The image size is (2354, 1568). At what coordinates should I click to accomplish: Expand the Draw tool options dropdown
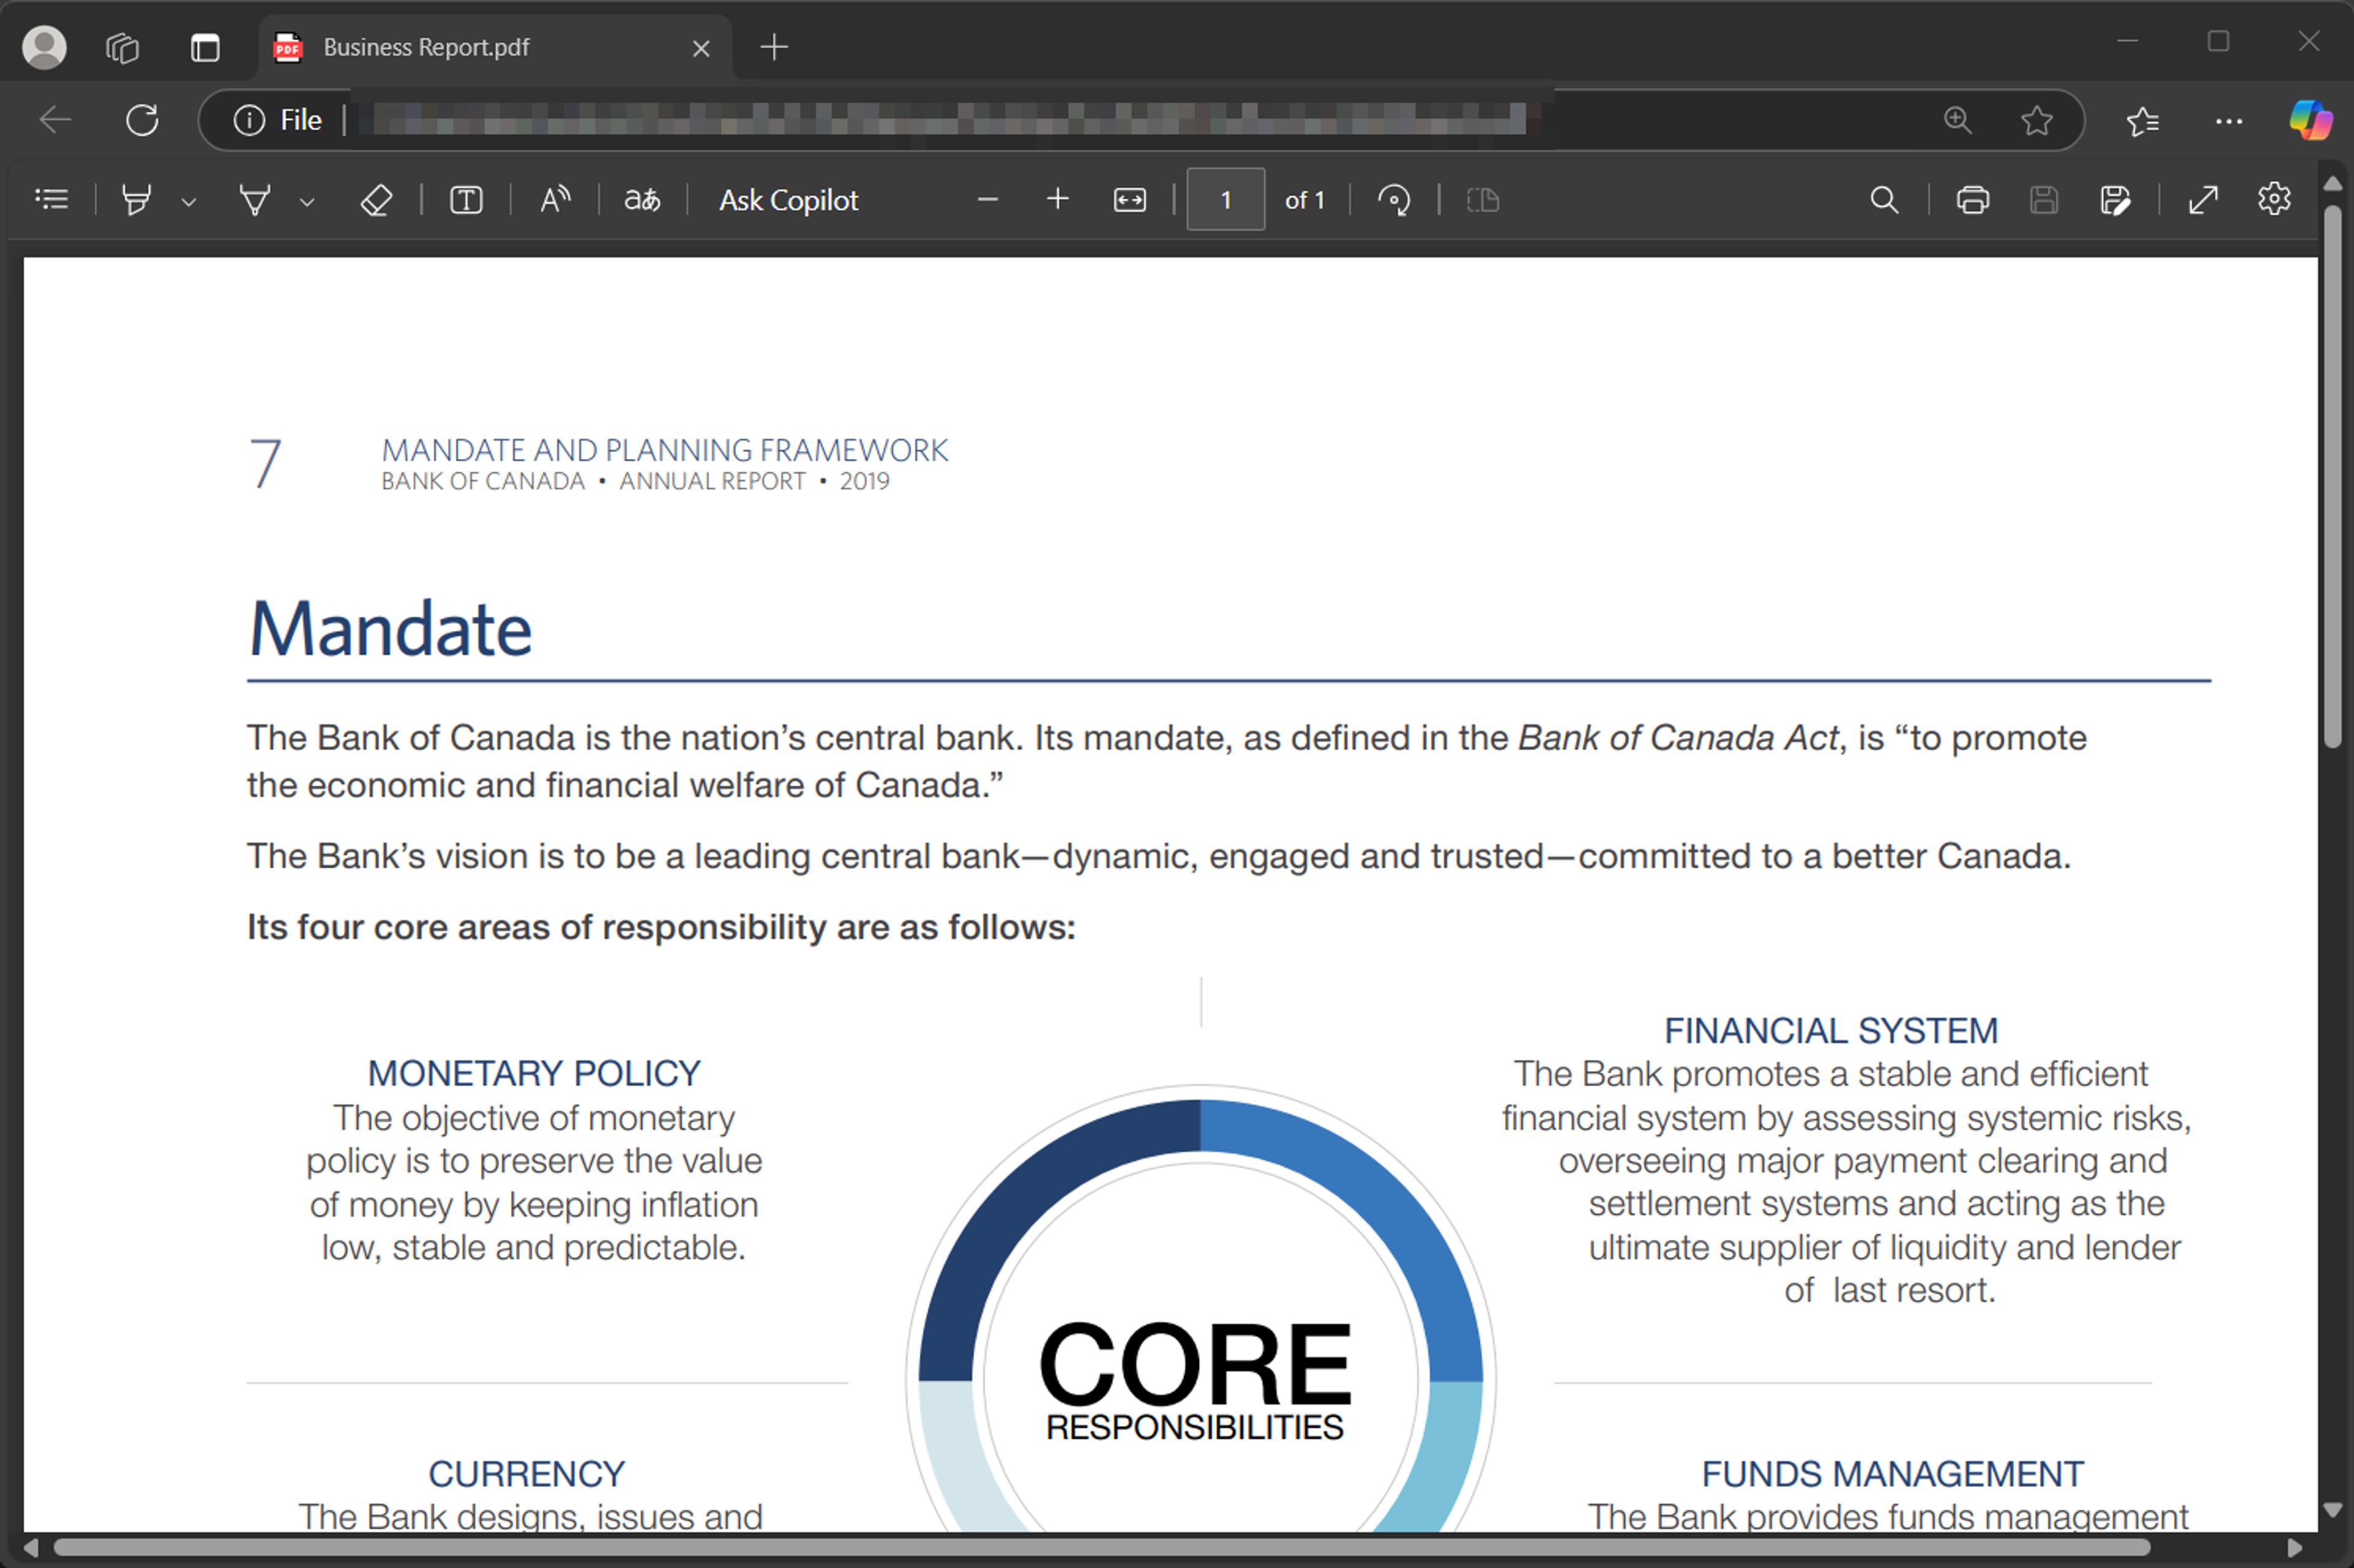pos(307,202)
